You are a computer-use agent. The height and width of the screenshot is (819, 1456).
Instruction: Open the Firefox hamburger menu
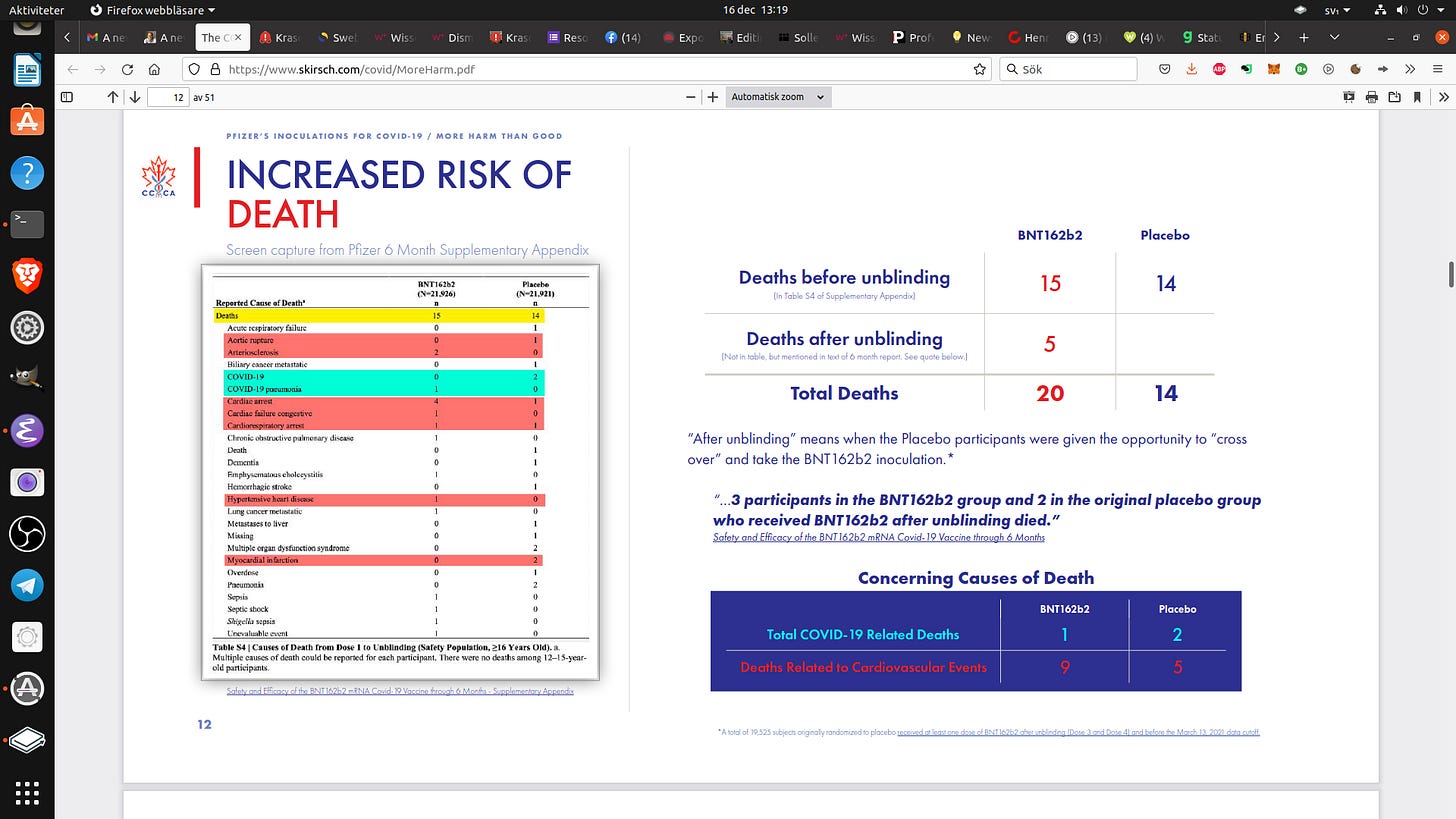pos(1437,69)
